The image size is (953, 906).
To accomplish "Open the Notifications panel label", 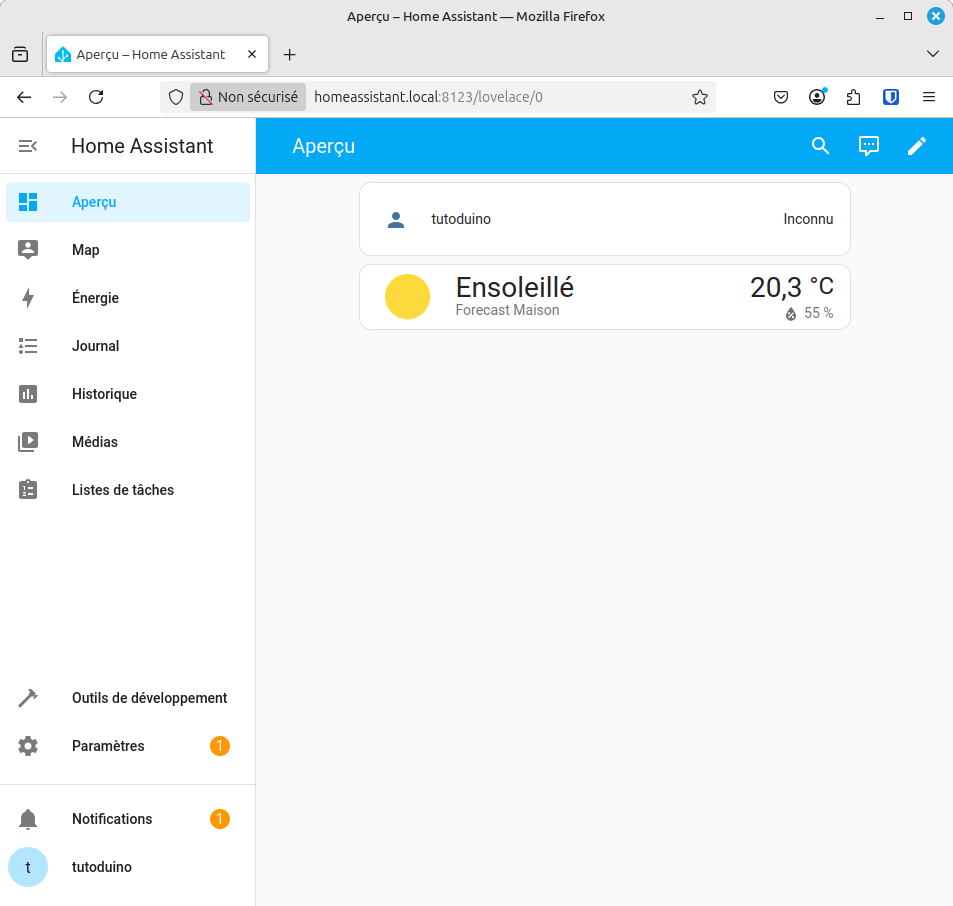I will [112, 819].
